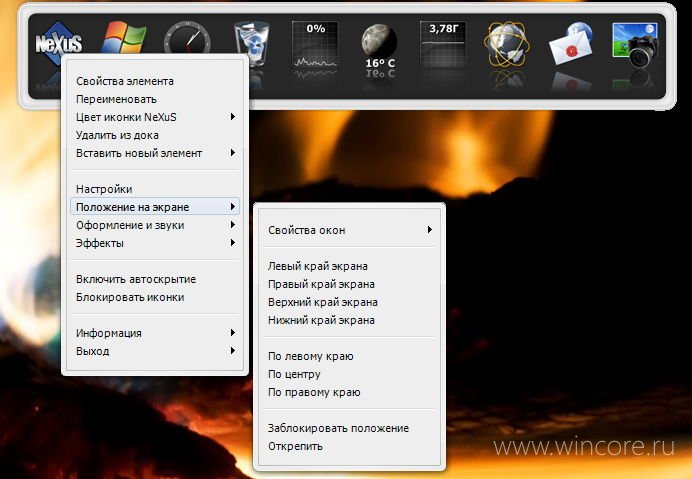
Task: Select Свойства элемента in context menu
Action: coord(155,81)
